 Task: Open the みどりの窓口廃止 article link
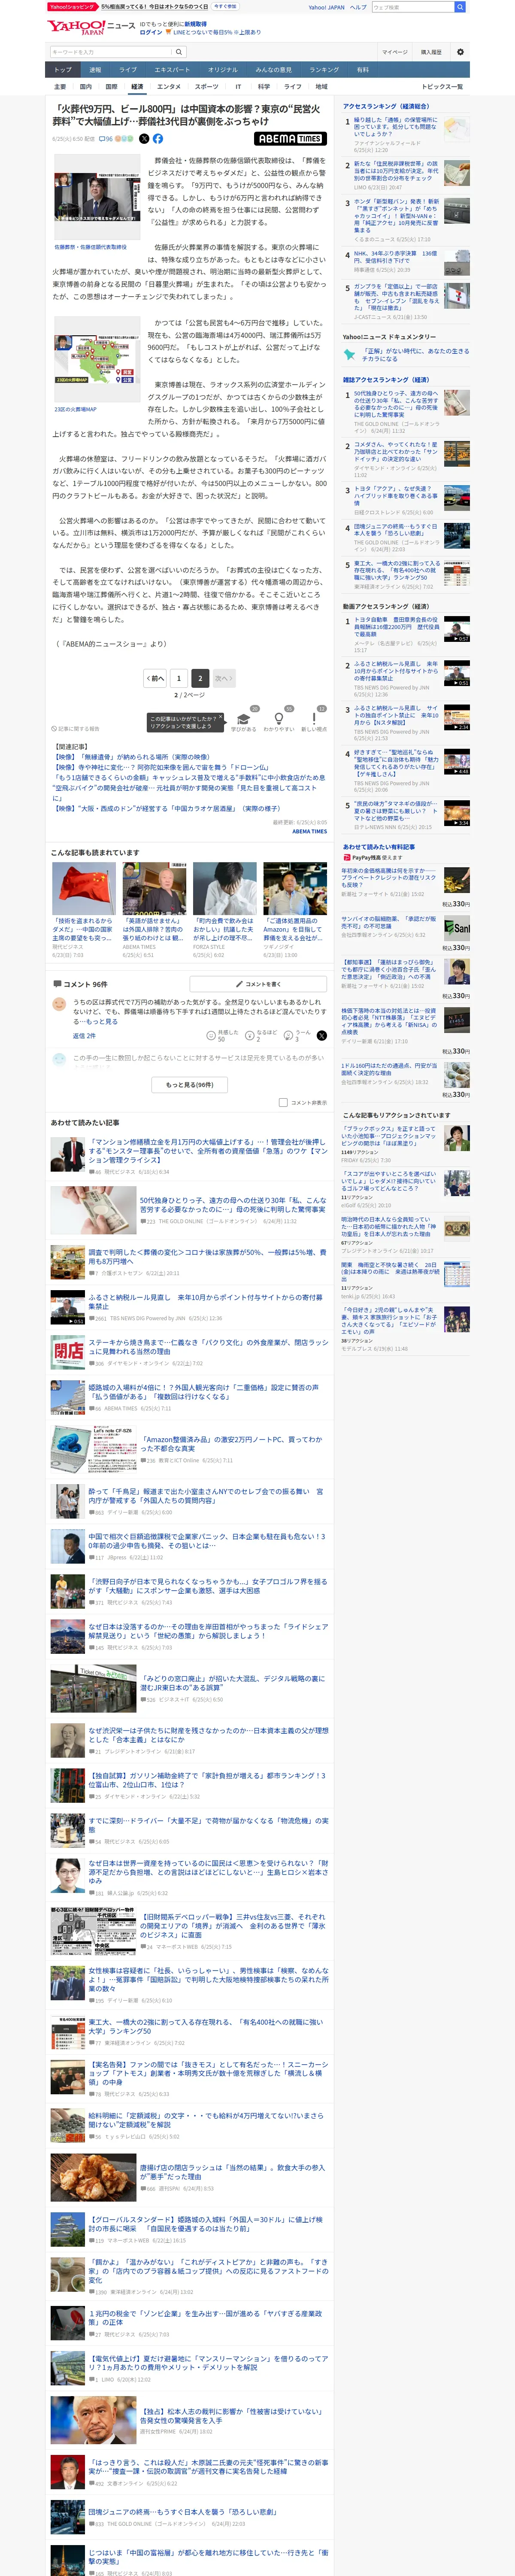click(x=233, y=1684)
